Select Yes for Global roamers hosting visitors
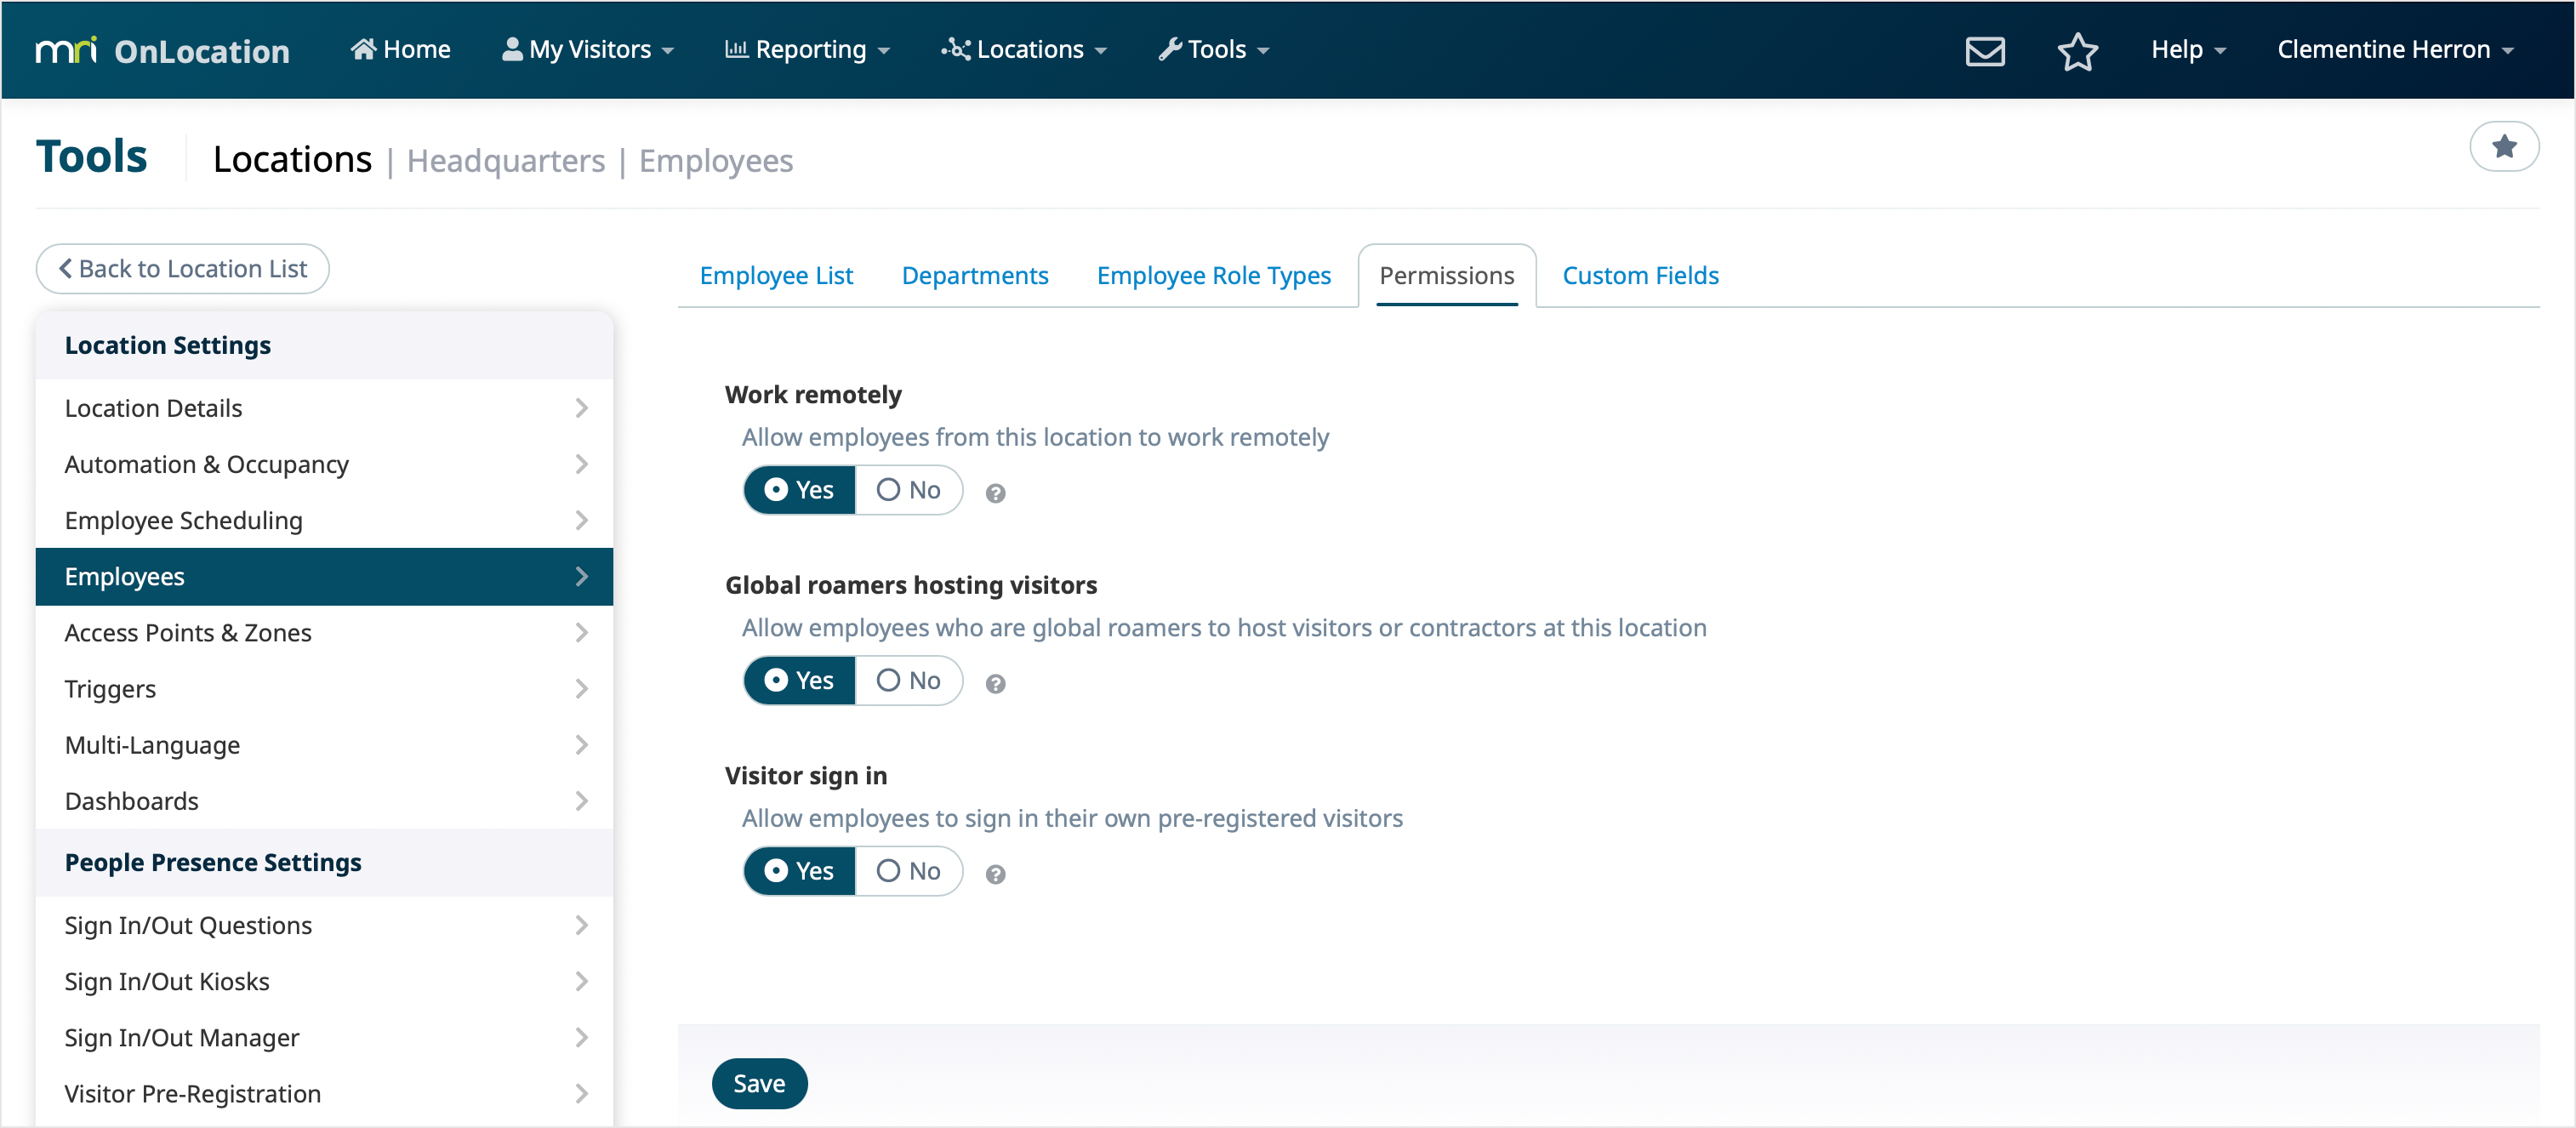This screenshot has height=1128, width=2576. [x=799, y=681]
